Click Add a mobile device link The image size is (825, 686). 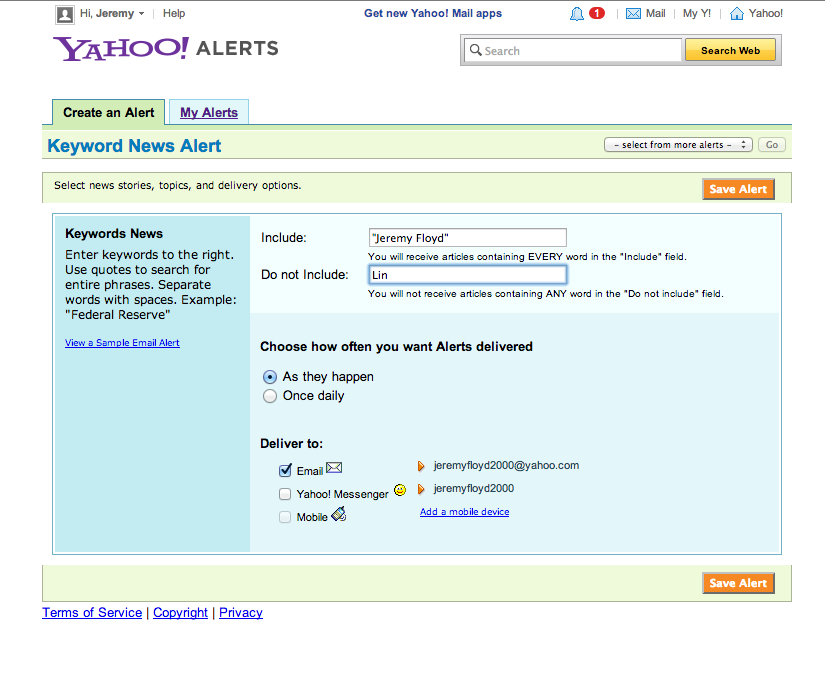pos(465,511)
